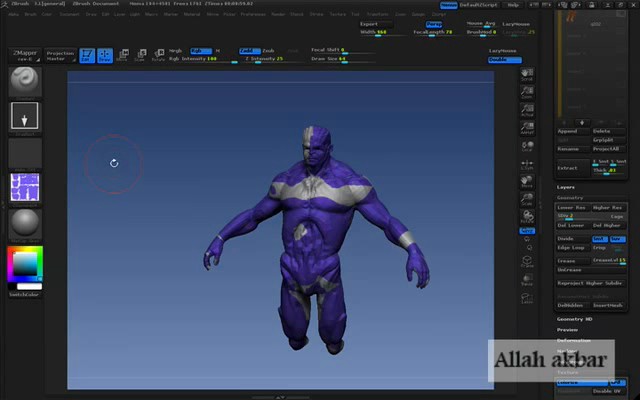Activate the Edit mode icon

(87, 56)
